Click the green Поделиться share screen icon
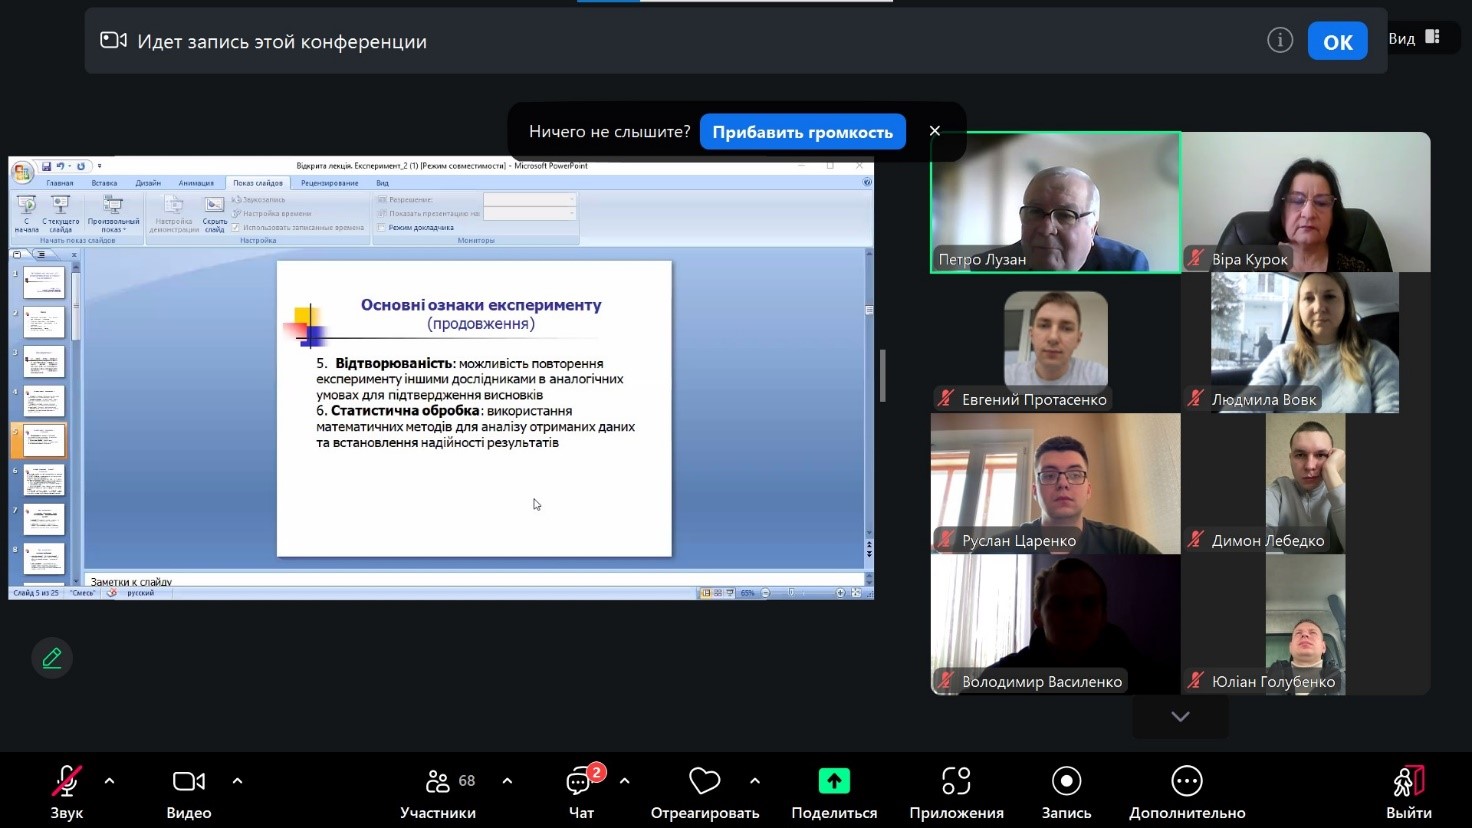Viewport: 1472px width, 828px height. point(833,782)
